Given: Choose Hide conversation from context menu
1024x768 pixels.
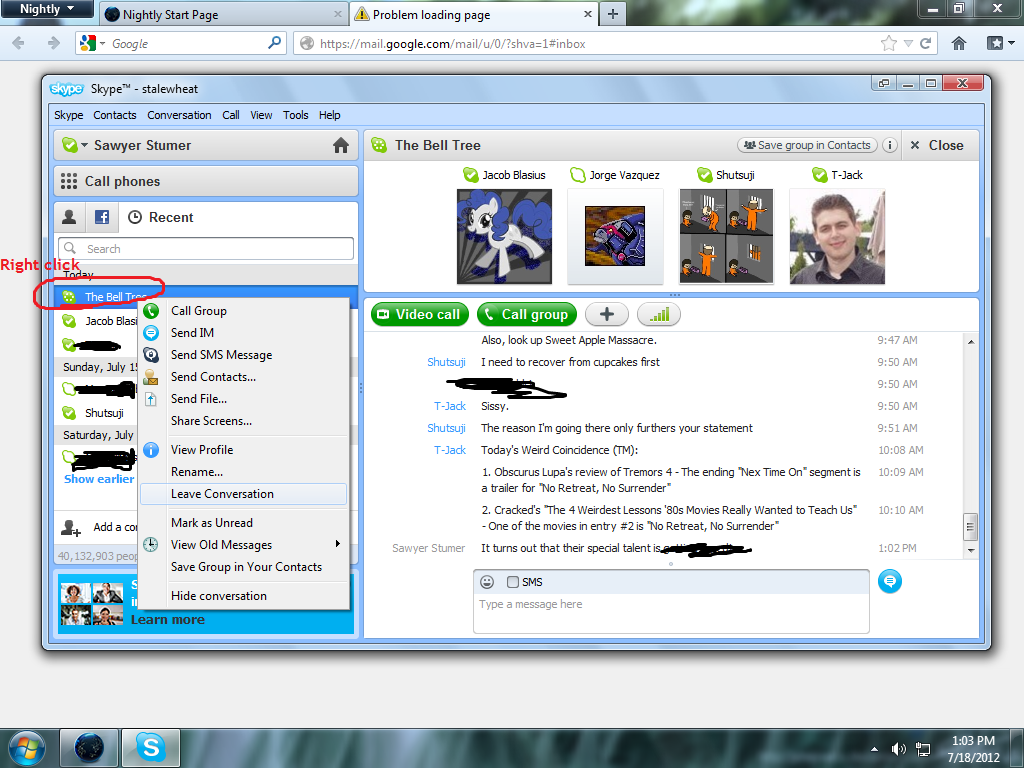Looking at the screenshot, I should pos(244,596).
